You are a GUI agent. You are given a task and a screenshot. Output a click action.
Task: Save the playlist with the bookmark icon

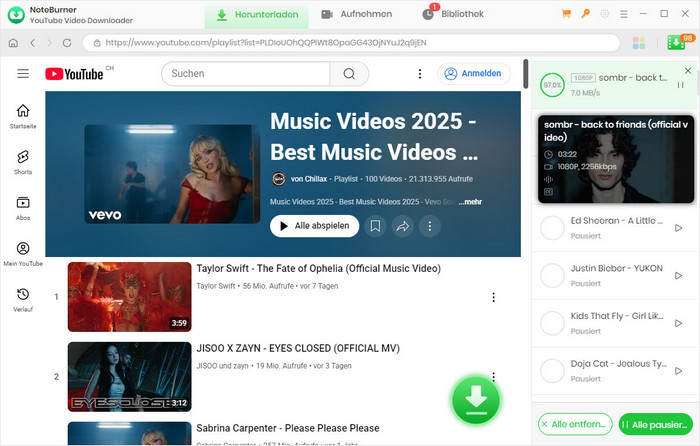(374, 226)
